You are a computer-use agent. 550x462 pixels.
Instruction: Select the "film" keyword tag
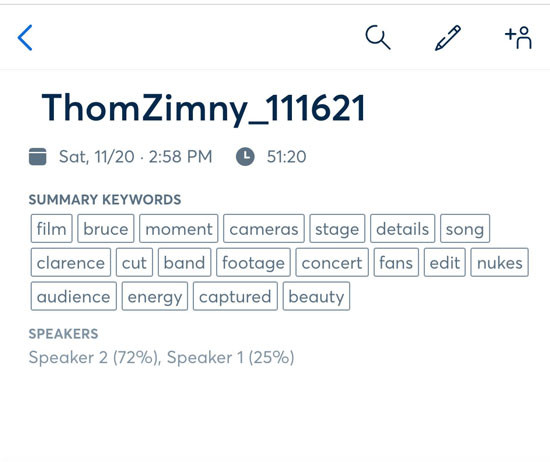coord(52,229)
